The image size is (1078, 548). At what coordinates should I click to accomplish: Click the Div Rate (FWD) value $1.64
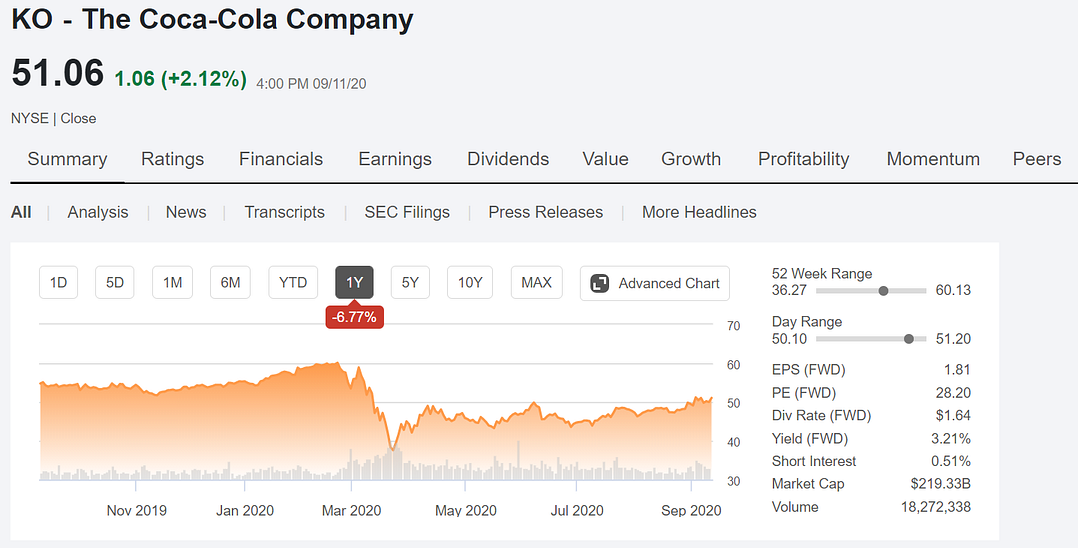(953, 415)
